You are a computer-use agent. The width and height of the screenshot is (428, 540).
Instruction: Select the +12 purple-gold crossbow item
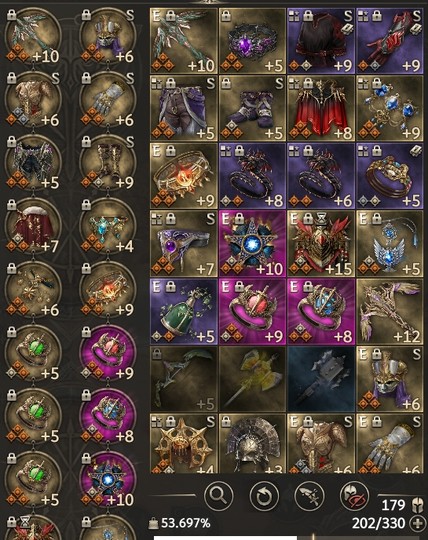pos(390,311)
